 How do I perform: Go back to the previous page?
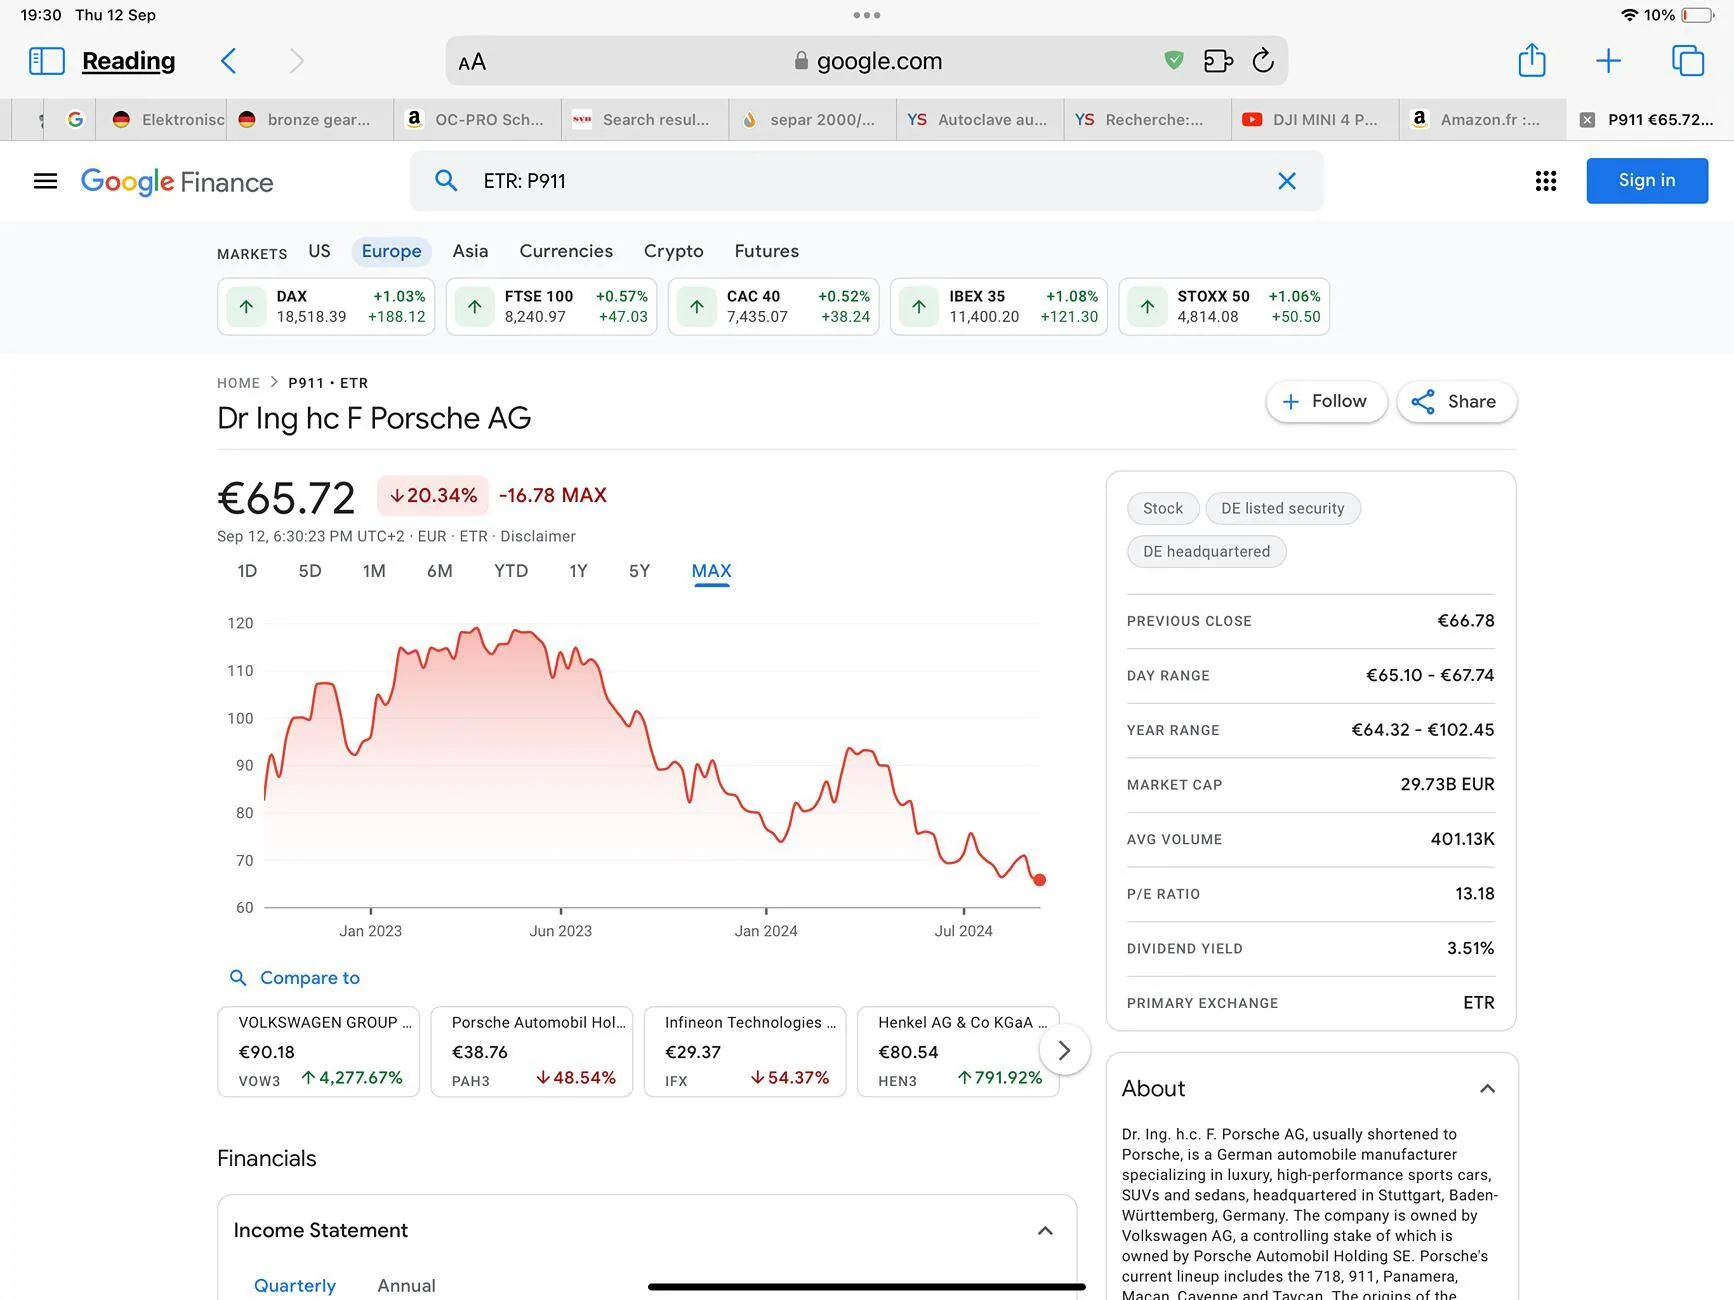point(228,61)
